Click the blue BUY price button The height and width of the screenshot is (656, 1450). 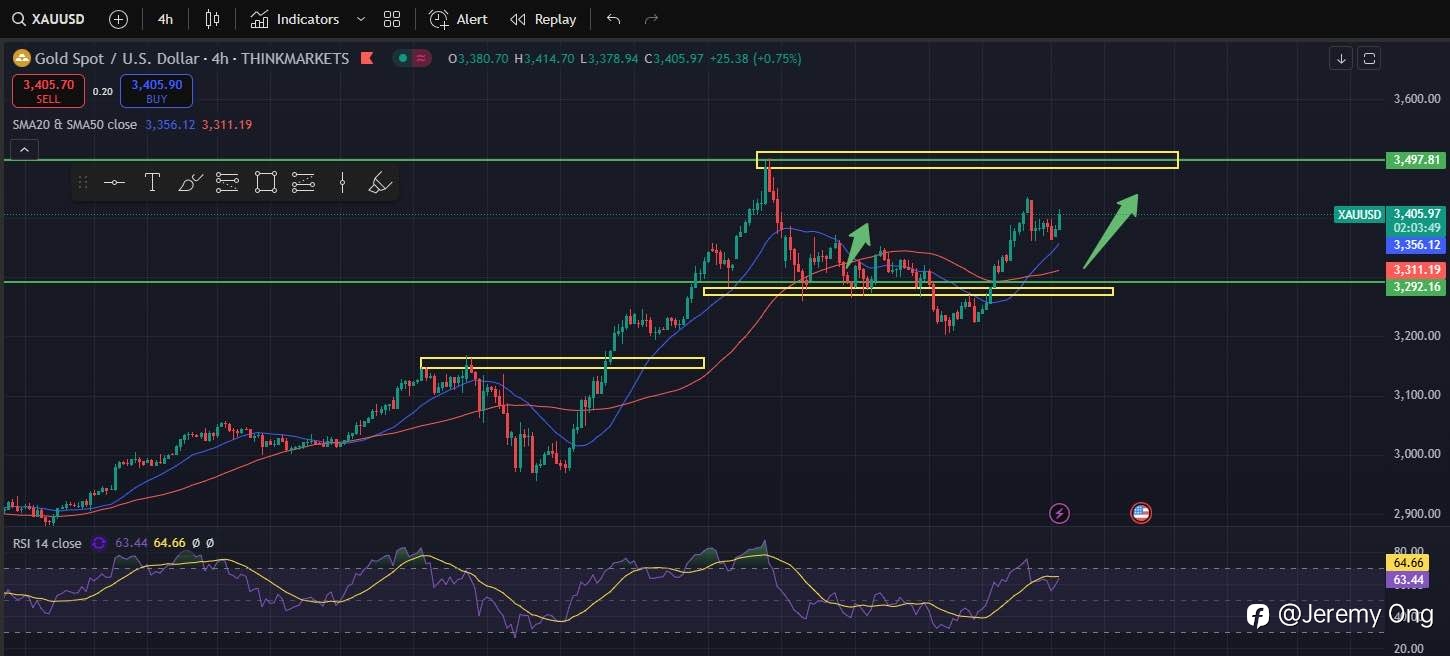(156, 91)
